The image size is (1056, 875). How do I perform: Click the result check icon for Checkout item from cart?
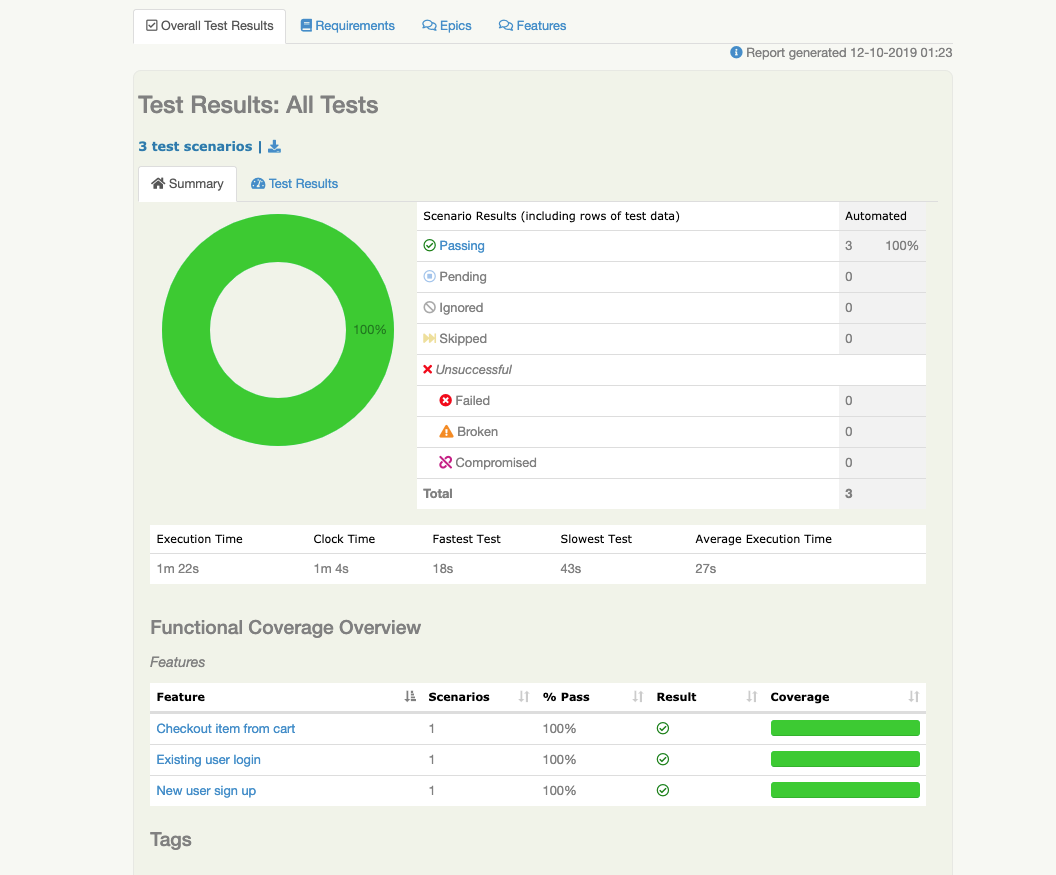tap(663, 729)
